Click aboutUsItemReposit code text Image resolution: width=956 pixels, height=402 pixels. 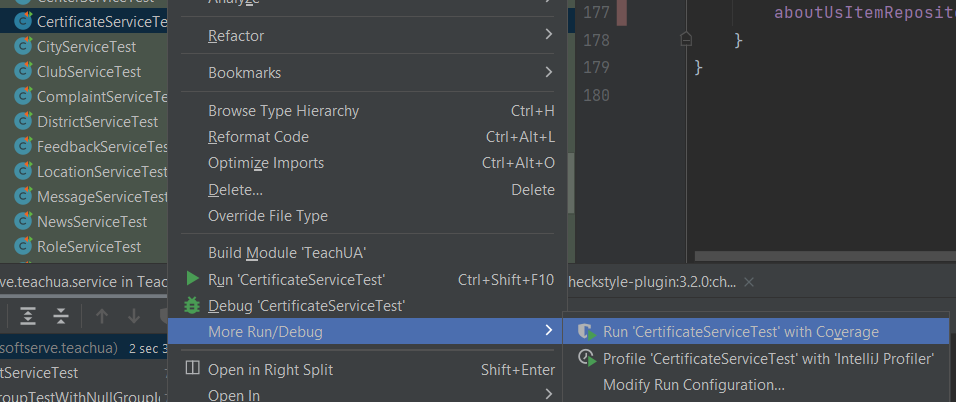pyautogui.click(x=865, y=13)
